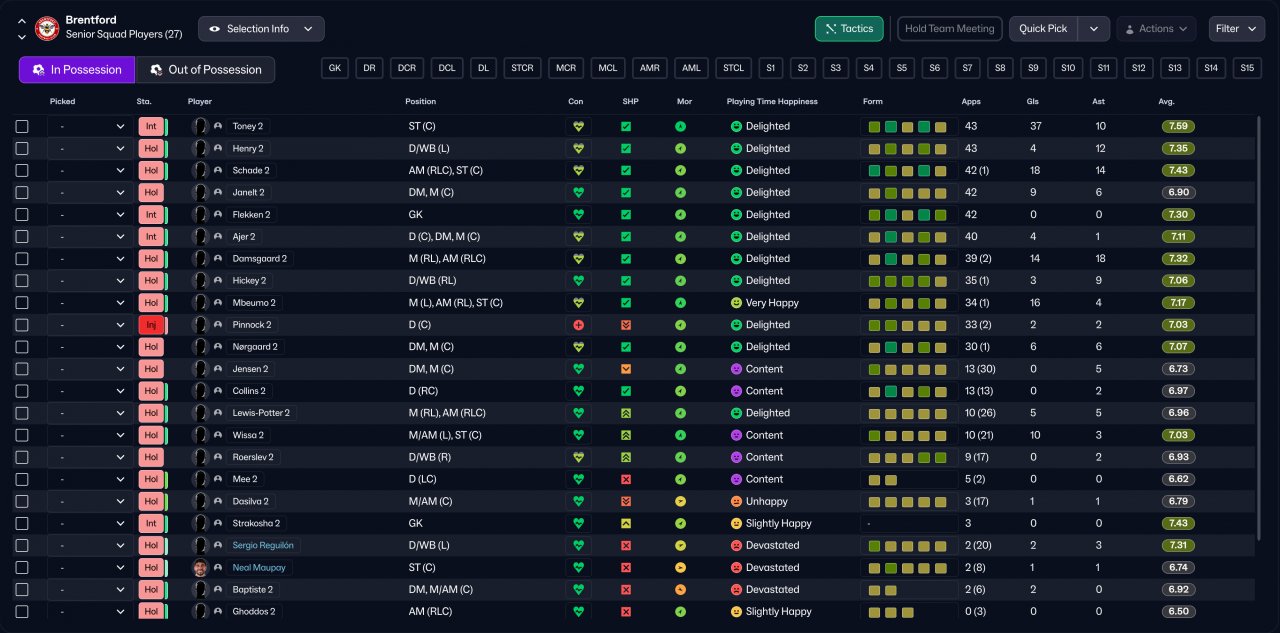Image resolution: width=1280 pixels, height=633 pixels.
Task: Click the Hold Team Meeting button
Action: [949, 29]
